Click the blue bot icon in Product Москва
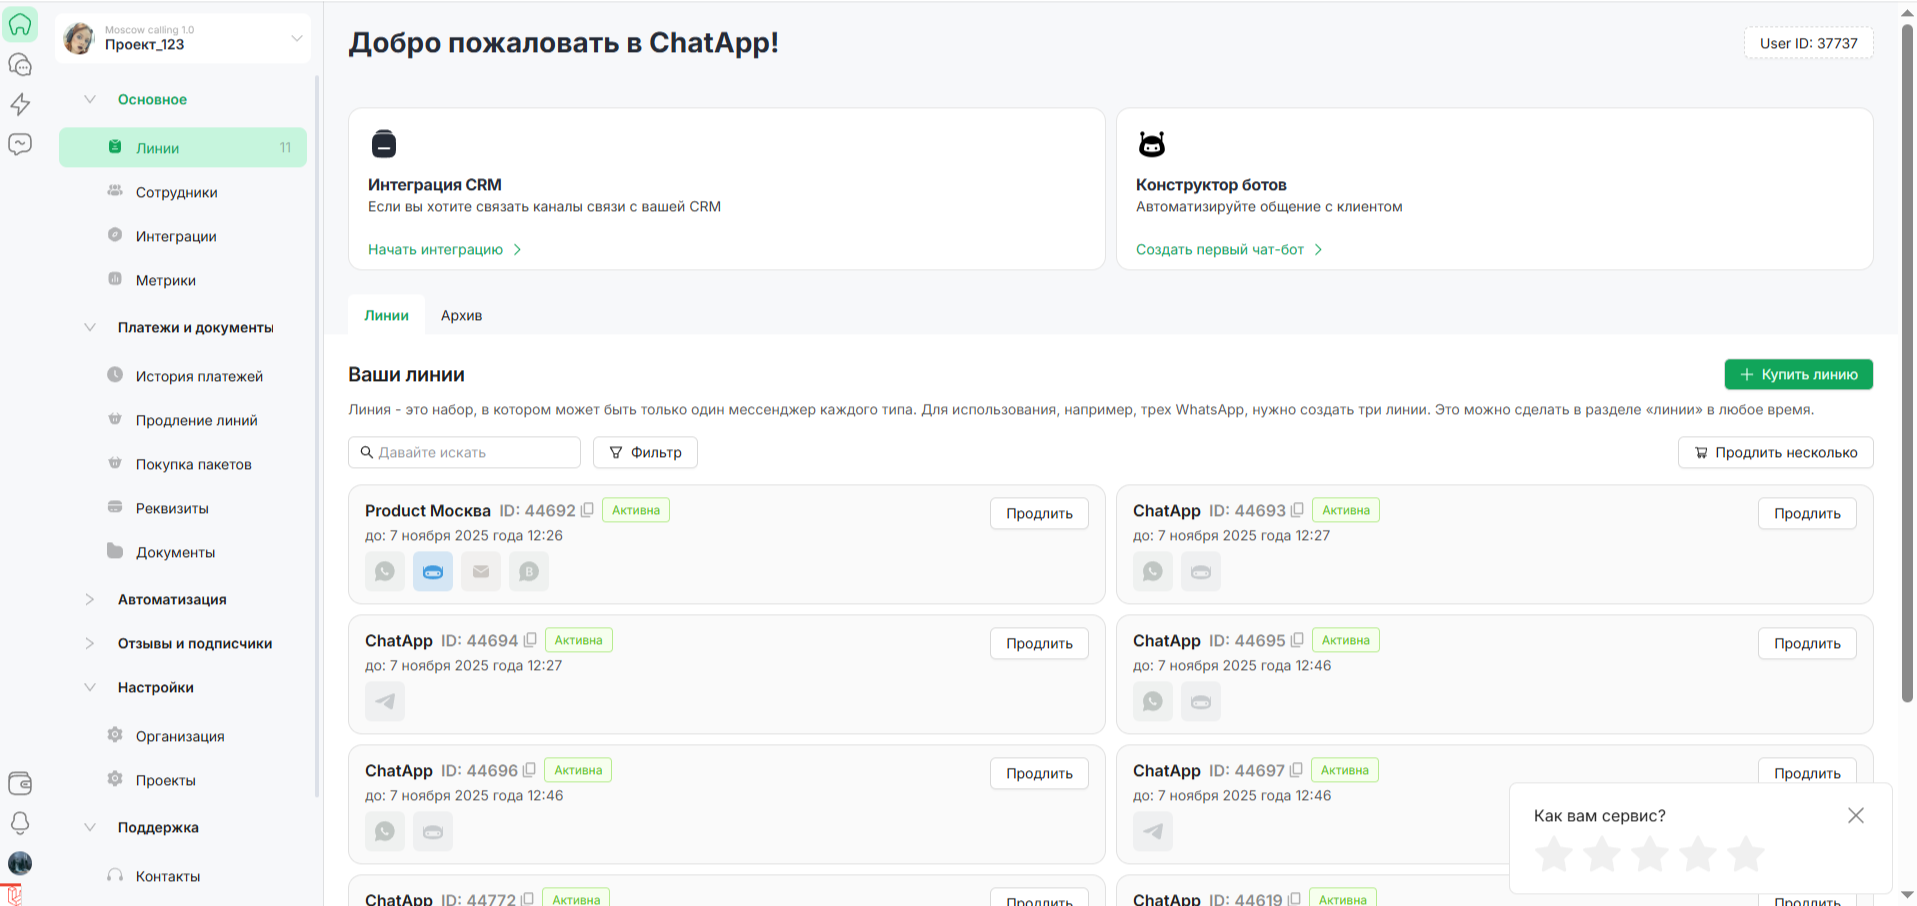Screen dimensions: 1917x906 [433, 572]
